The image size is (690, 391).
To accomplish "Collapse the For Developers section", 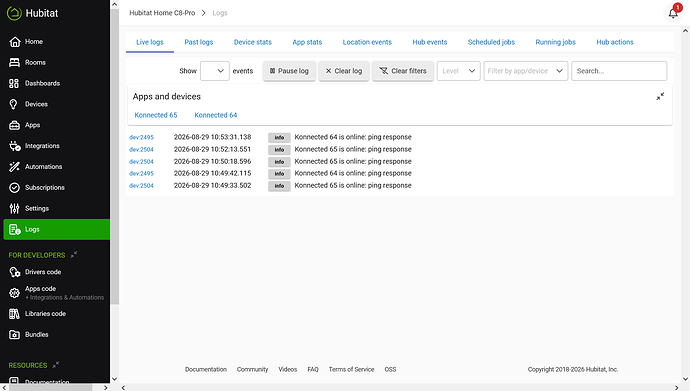I will tap(73, 255).
